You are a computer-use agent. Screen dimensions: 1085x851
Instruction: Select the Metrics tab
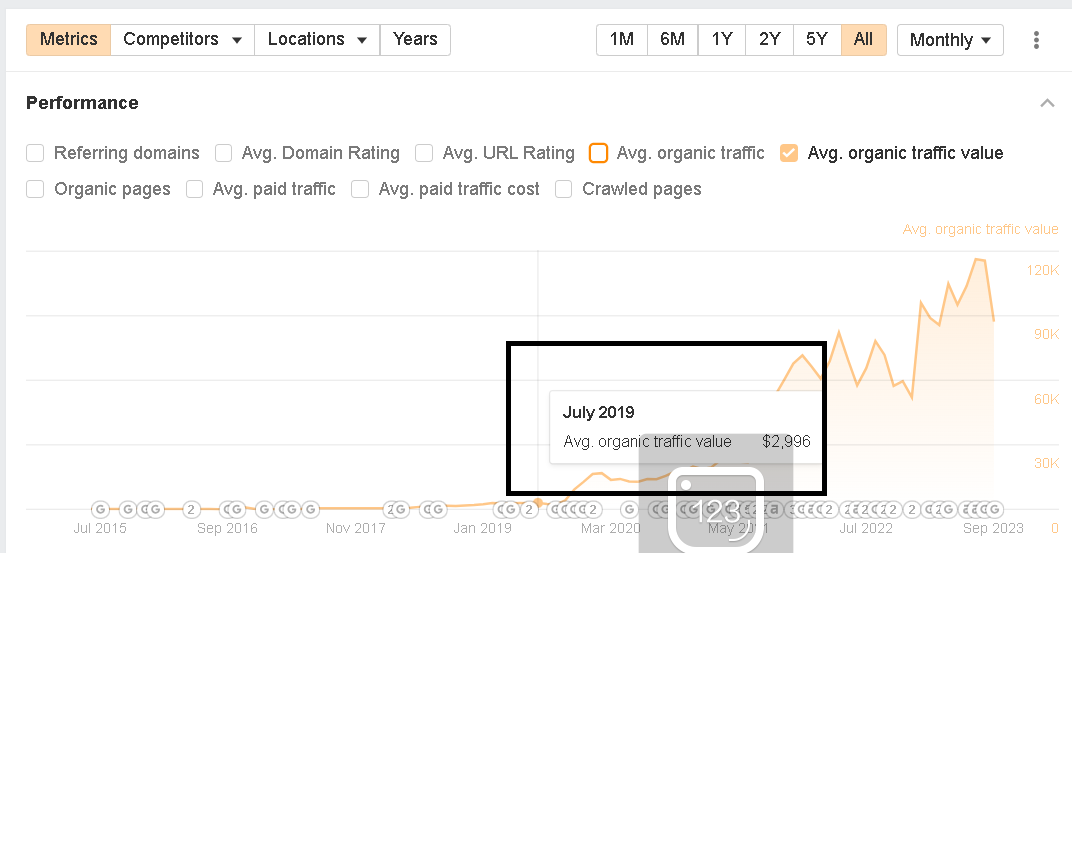point(69,40)
